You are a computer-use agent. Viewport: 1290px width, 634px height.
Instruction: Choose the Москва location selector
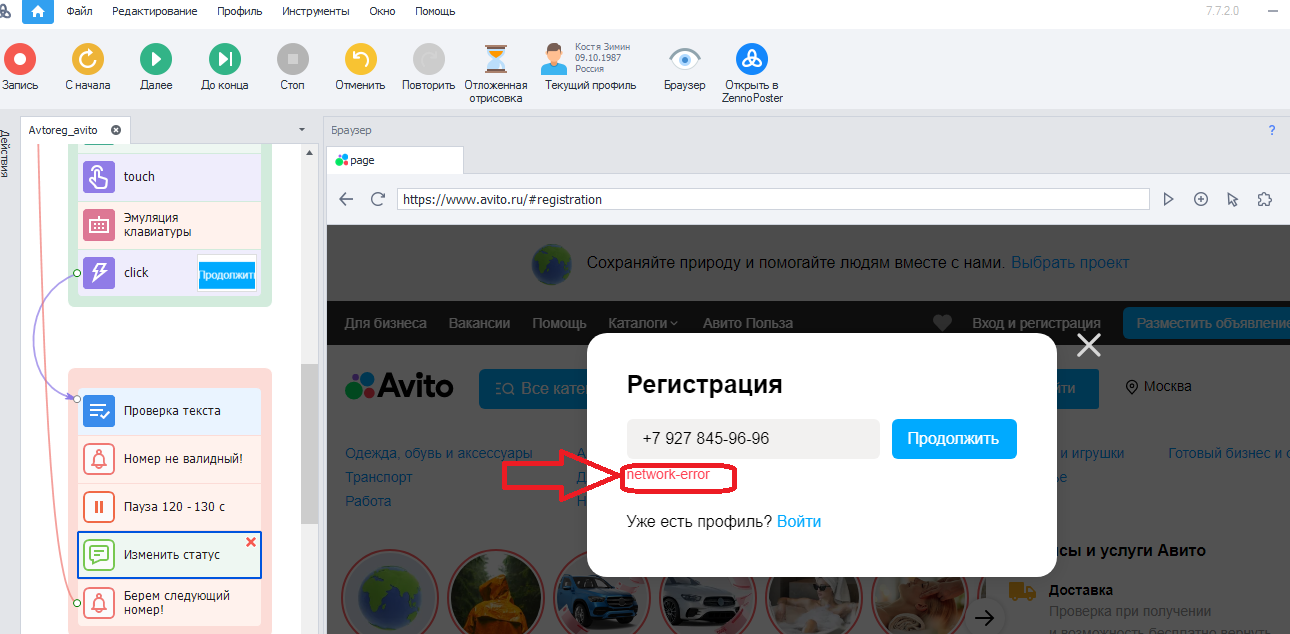point(1159,386)
